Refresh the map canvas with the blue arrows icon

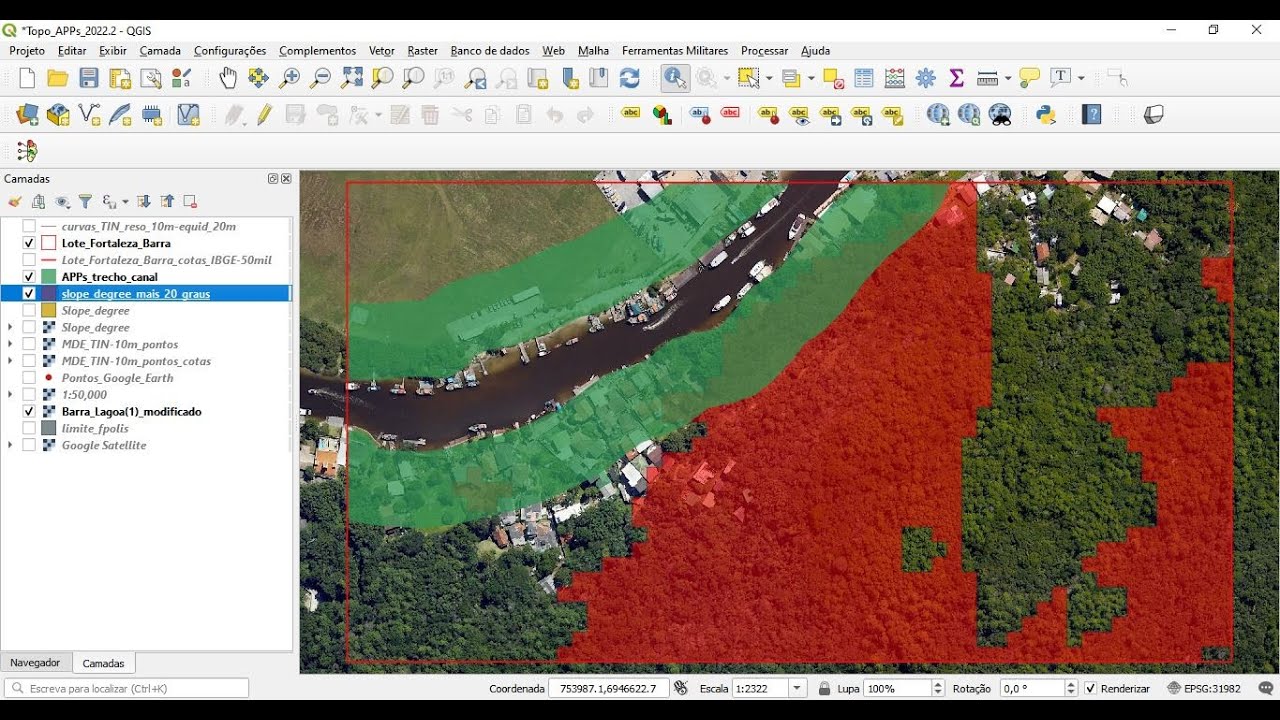click(x=630, y=78)
